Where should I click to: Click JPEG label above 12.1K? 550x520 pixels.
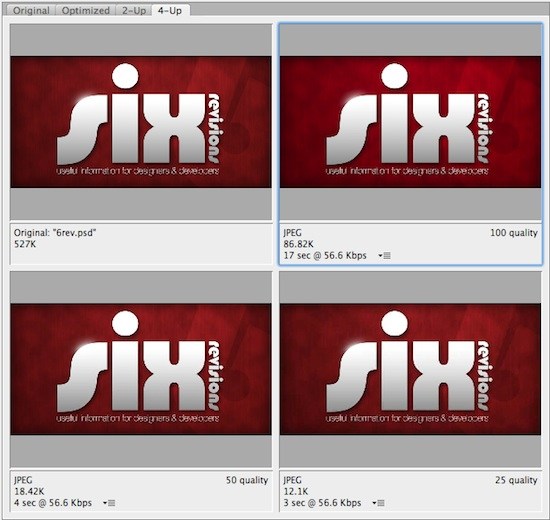tap(293, 480)
